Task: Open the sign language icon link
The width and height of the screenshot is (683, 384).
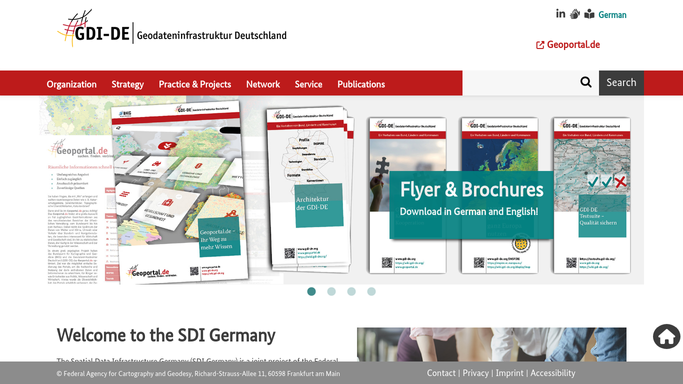Action: point(575,14)
